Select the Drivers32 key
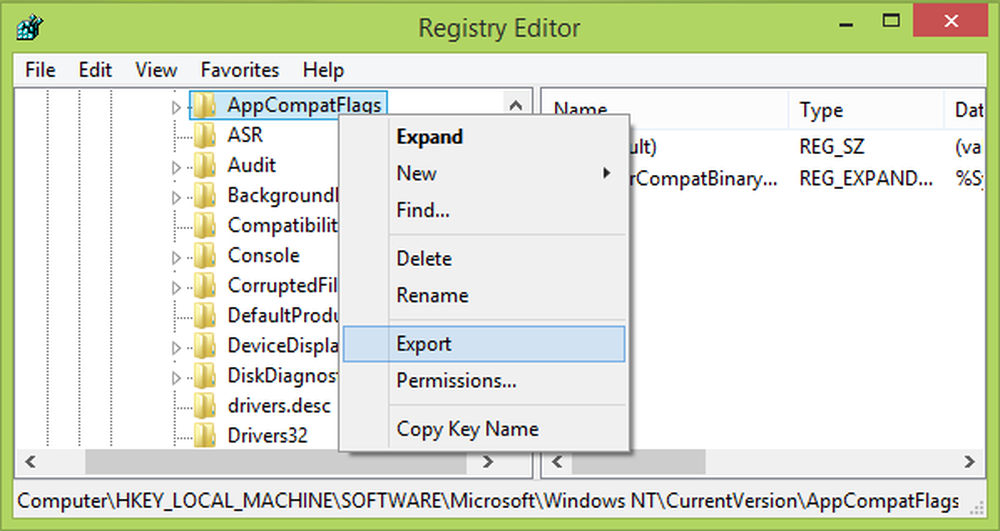1000x531 pixels. click(x=267, y=435)
